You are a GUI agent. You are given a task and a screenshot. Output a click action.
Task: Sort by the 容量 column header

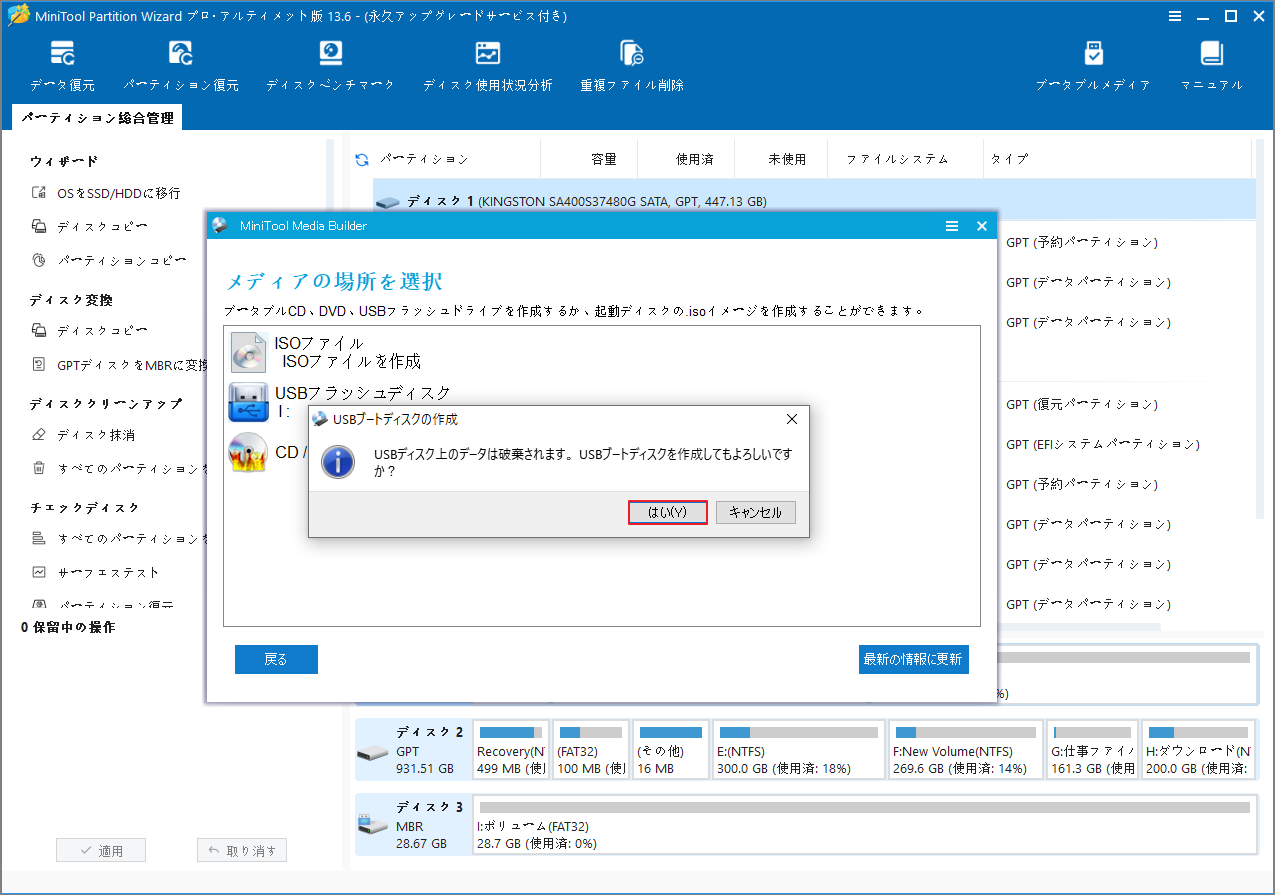pos(604,159)
